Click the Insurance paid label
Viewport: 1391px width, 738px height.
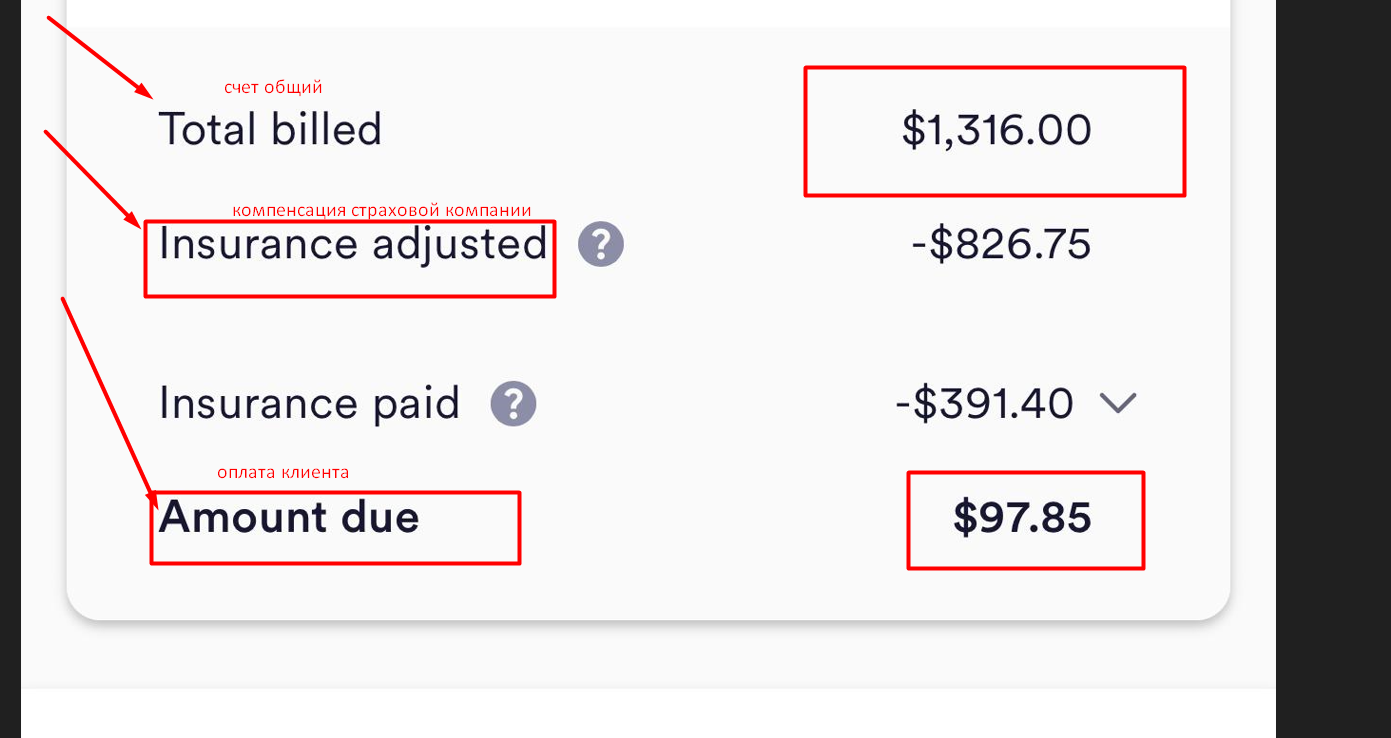pyautogui.click(x=309, y=403)
